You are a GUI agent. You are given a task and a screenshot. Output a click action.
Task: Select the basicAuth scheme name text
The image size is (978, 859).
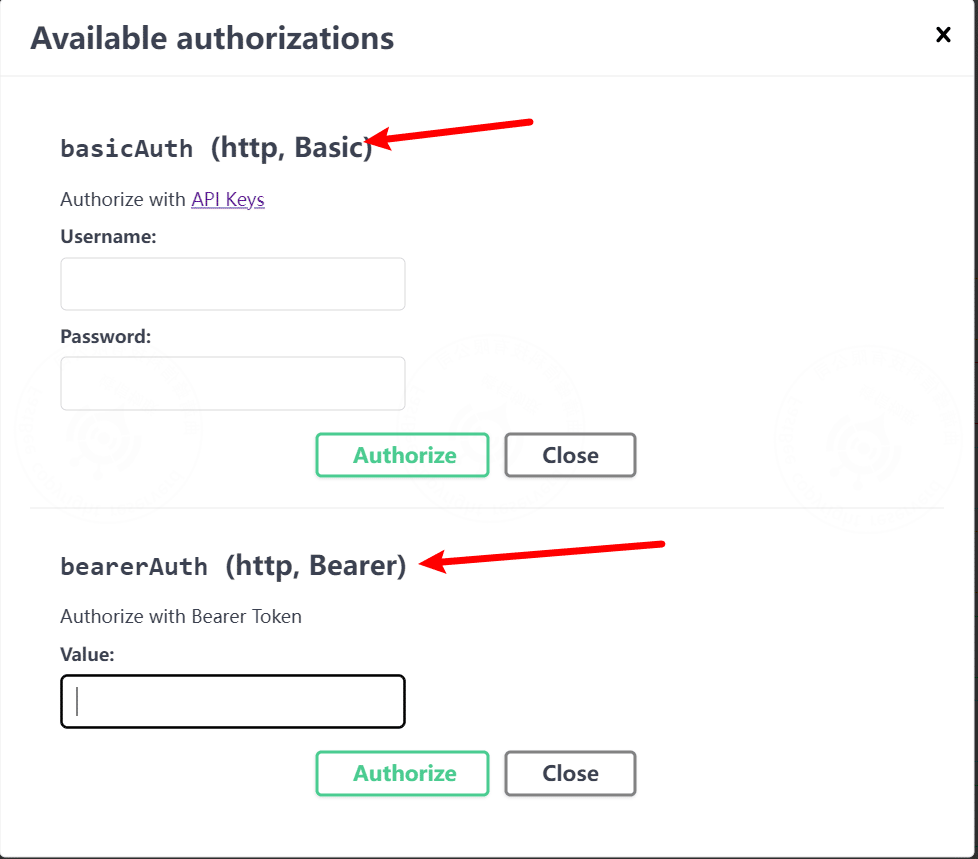pyautogui.click(x=127, y=149)
